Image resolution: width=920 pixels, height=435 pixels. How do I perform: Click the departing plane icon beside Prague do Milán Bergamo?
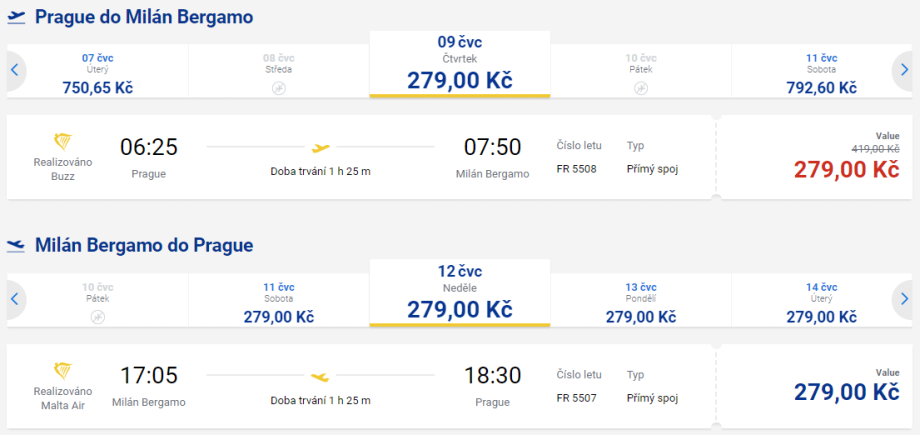point(16,17)
